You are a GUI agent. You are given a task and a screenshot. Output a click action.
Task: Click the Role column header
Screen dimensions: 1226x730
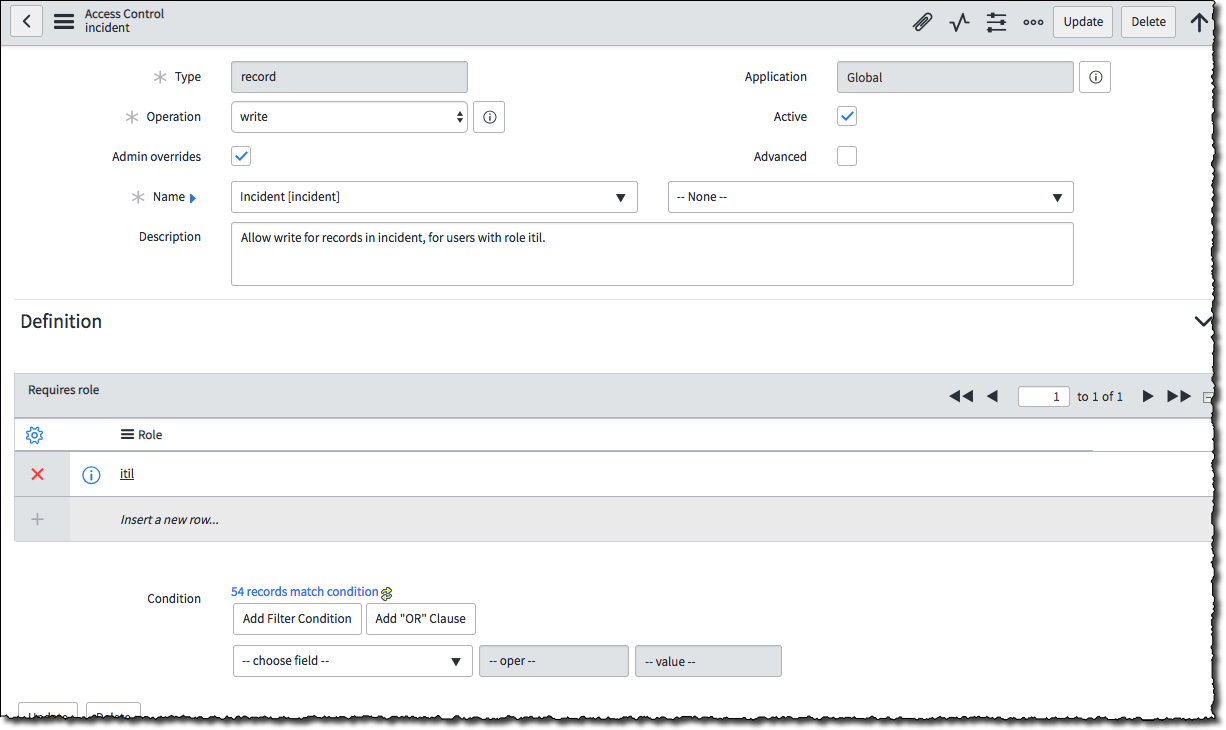click(150, 435)
